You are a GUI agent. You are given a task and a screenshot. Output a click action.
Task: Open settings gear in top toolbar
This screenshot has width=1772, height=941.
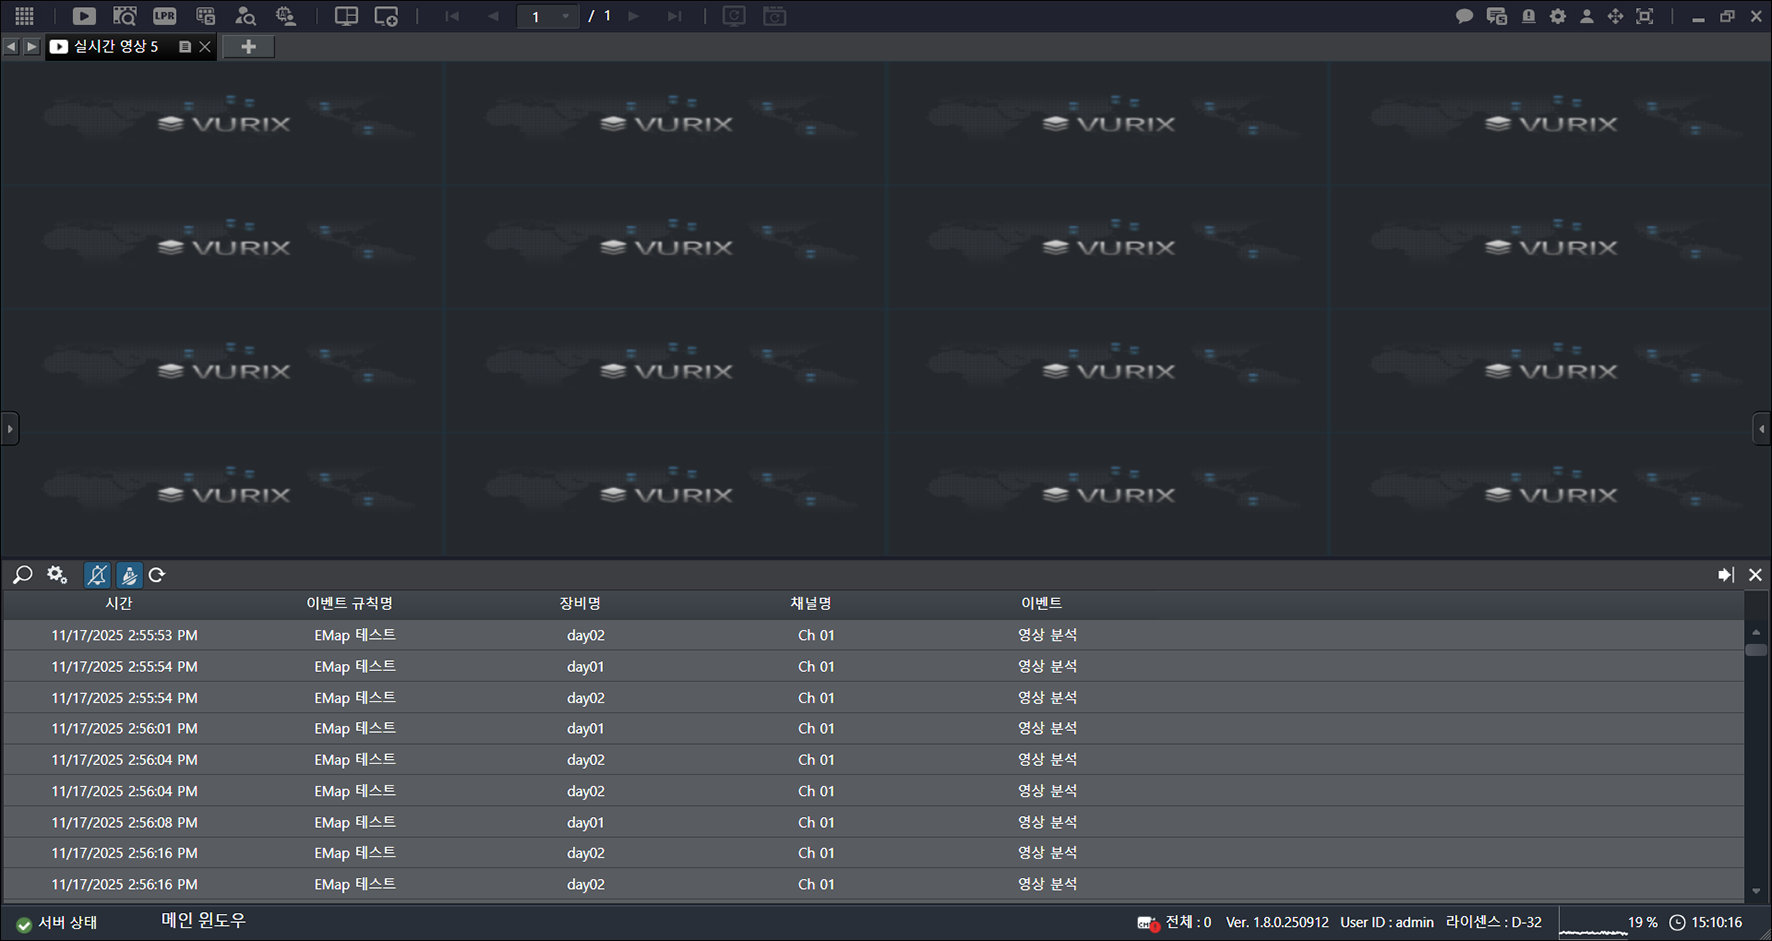[x=1558, y=16]
